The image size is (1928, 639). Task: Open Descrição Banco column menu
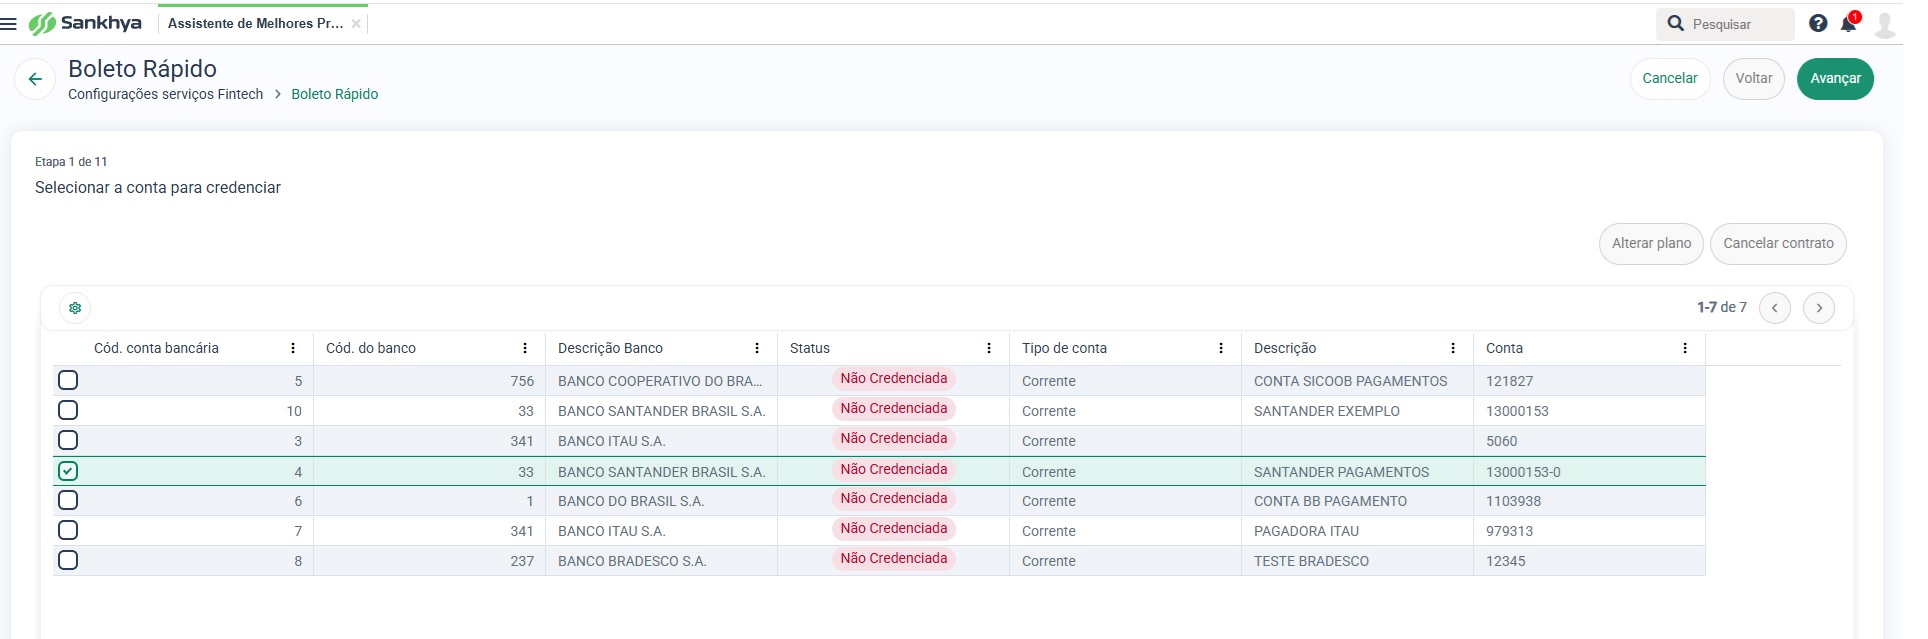[x=757, y=348]
